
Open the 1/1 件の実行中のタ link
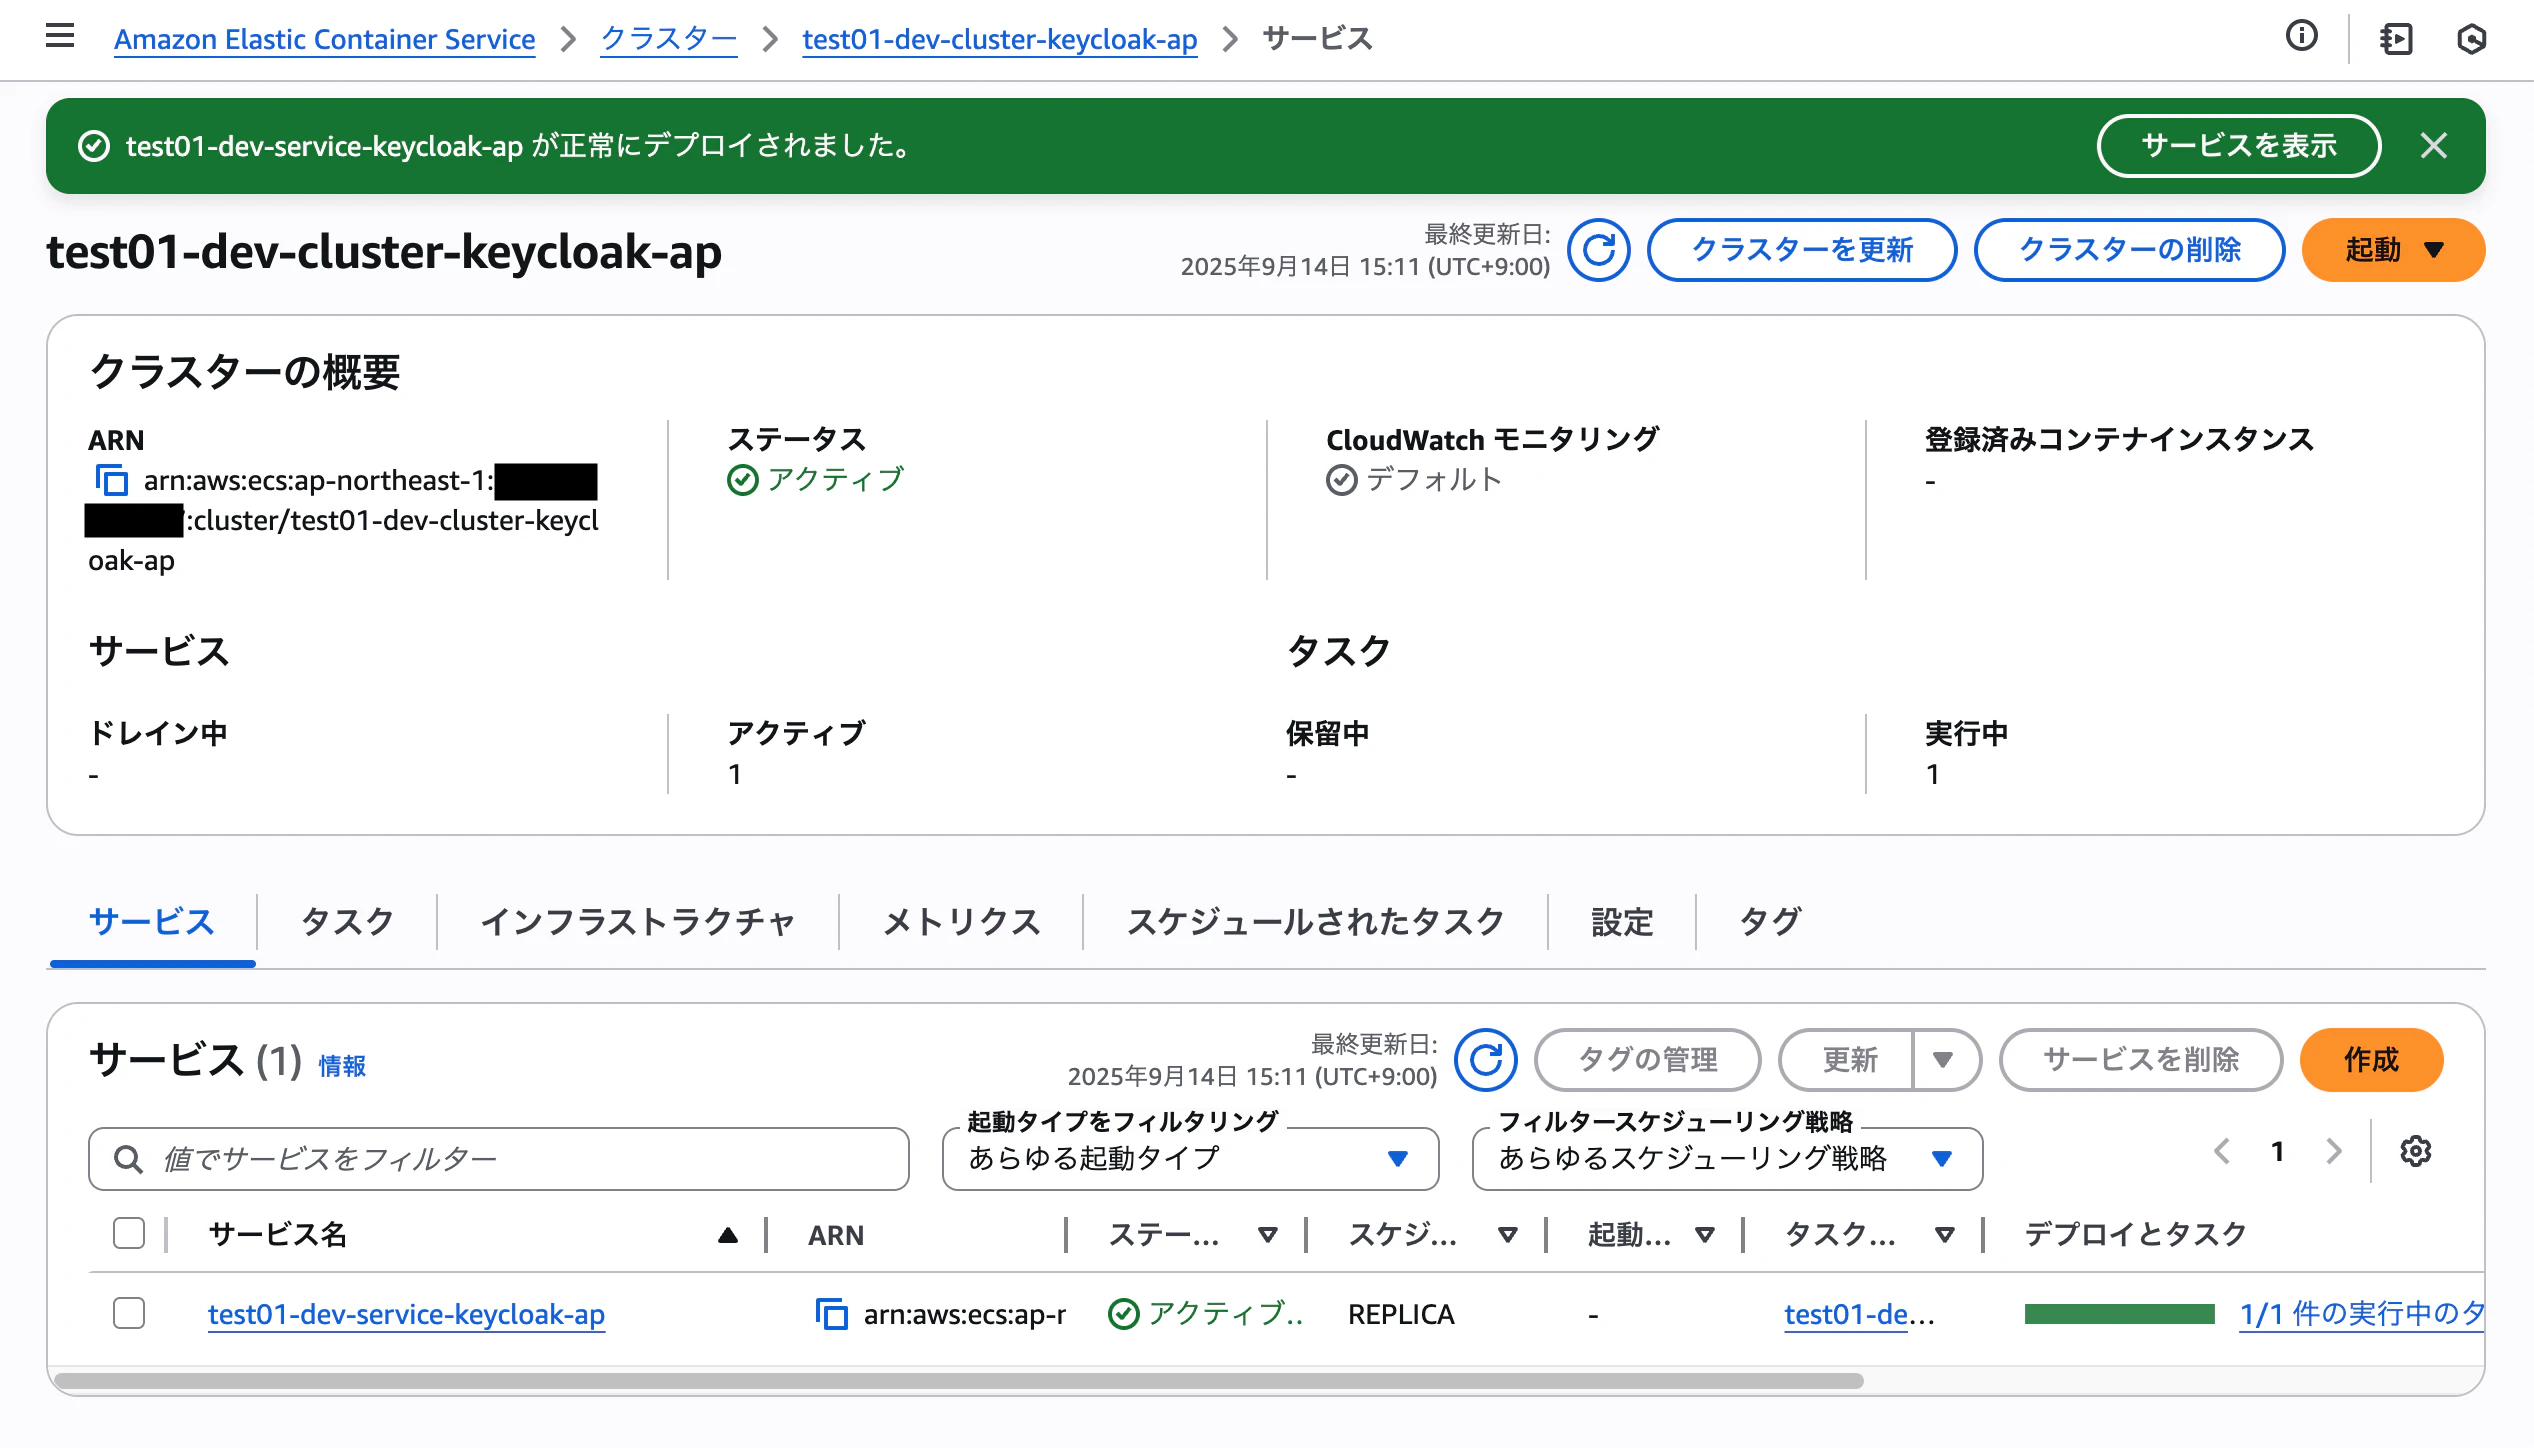(x=2362, y=1314)
